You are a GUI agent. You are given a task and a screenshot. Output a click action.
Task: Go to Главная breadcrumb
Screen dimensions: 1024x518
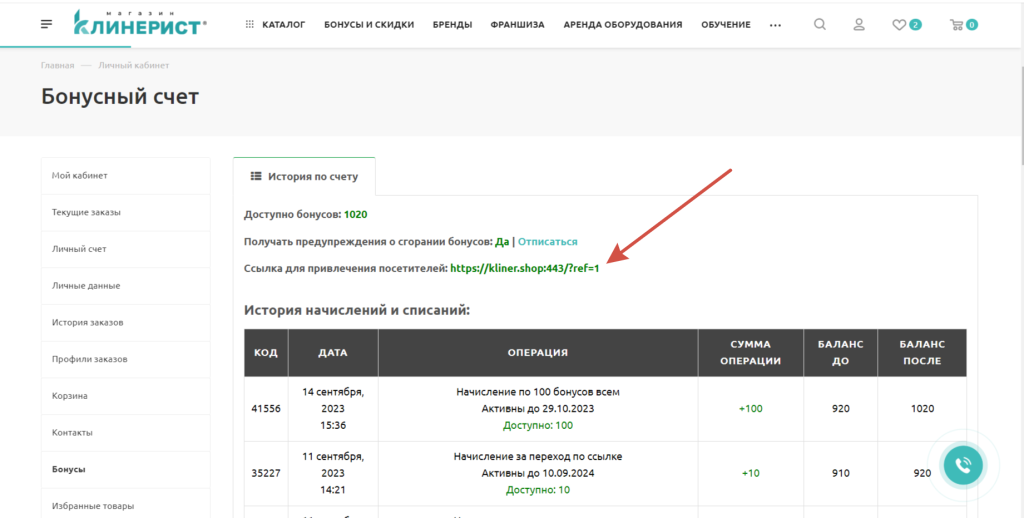[57, 65]
